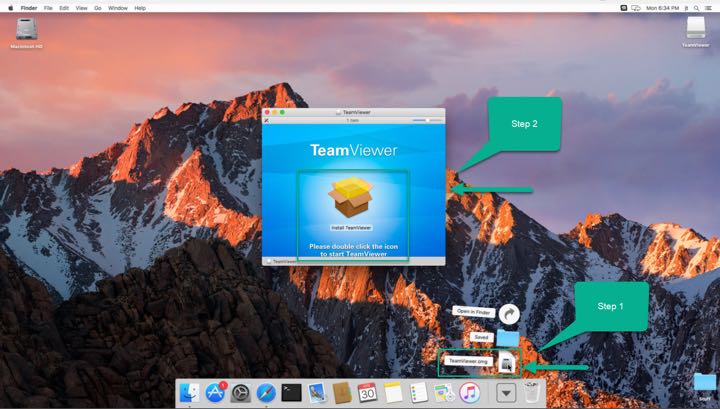Image resolution: width=720 pixels, height=409 pixels.
Task: Open Calendar showing 30 in the Dock
Action: pyautogui.click(x=367, y=393)
